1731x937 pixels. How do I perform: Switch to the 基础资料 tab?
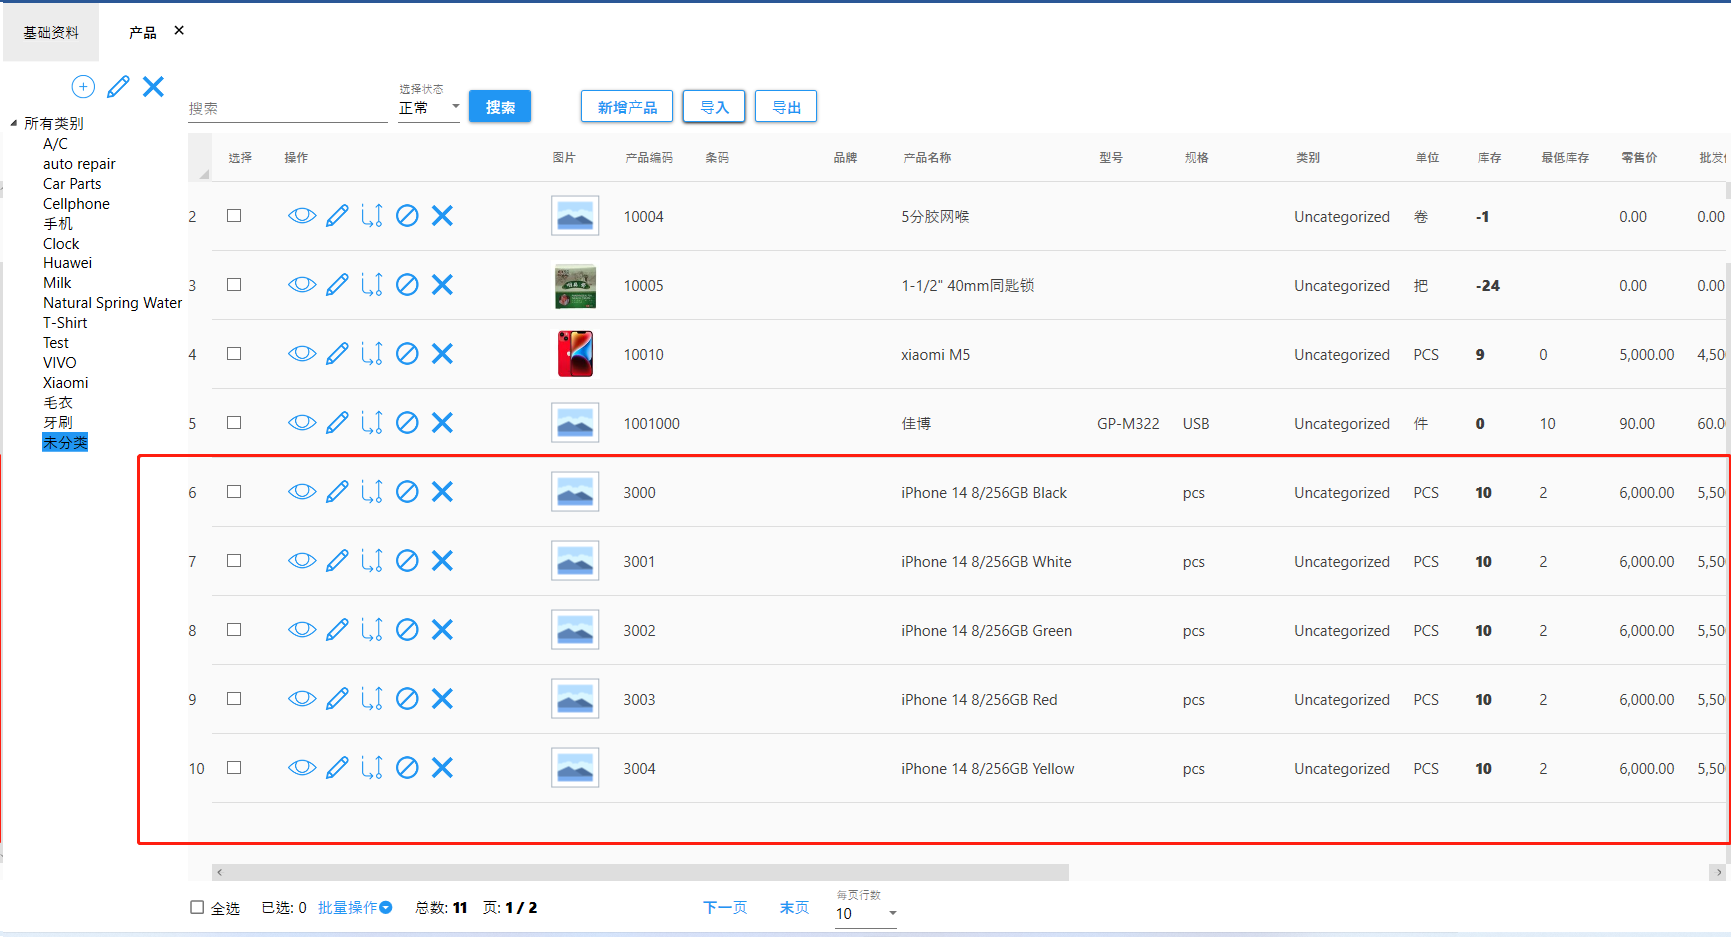51,33
